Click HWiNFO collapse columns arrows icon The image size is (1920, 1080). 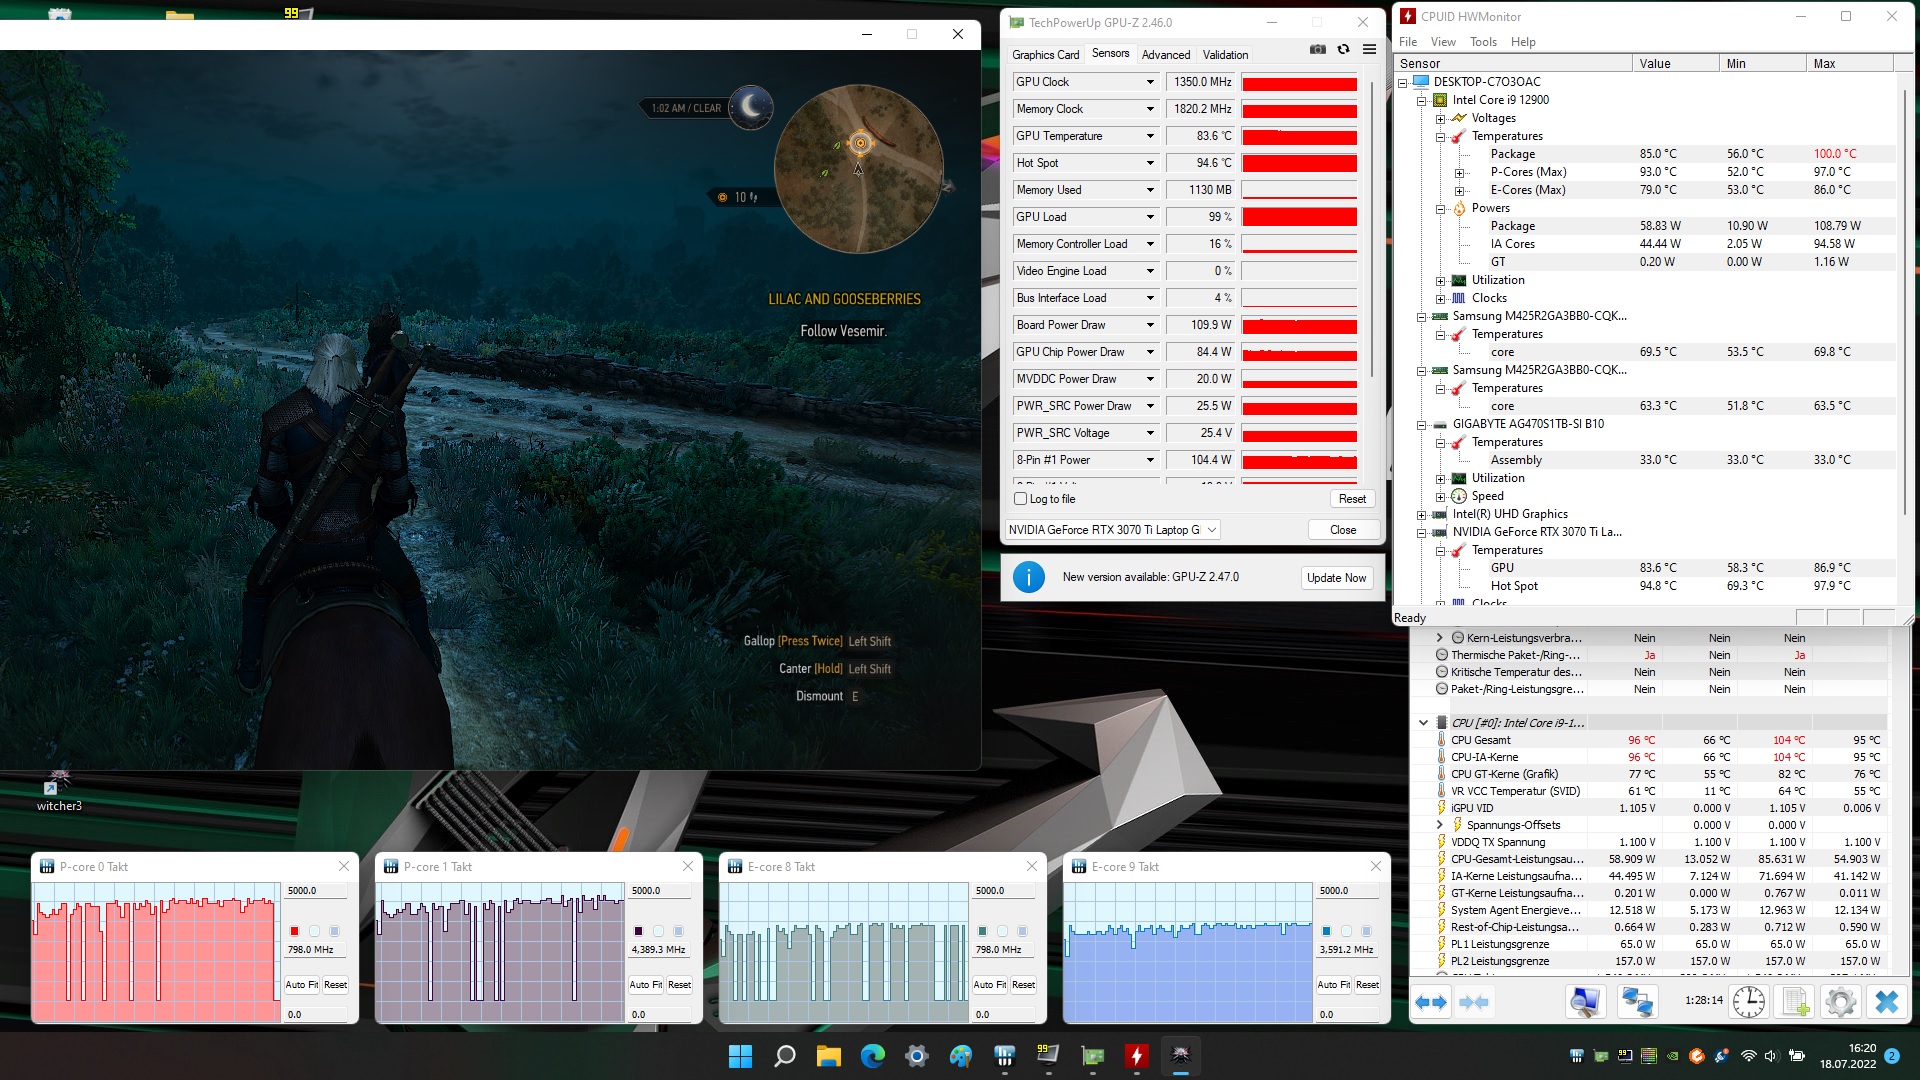(1474, 1002)
